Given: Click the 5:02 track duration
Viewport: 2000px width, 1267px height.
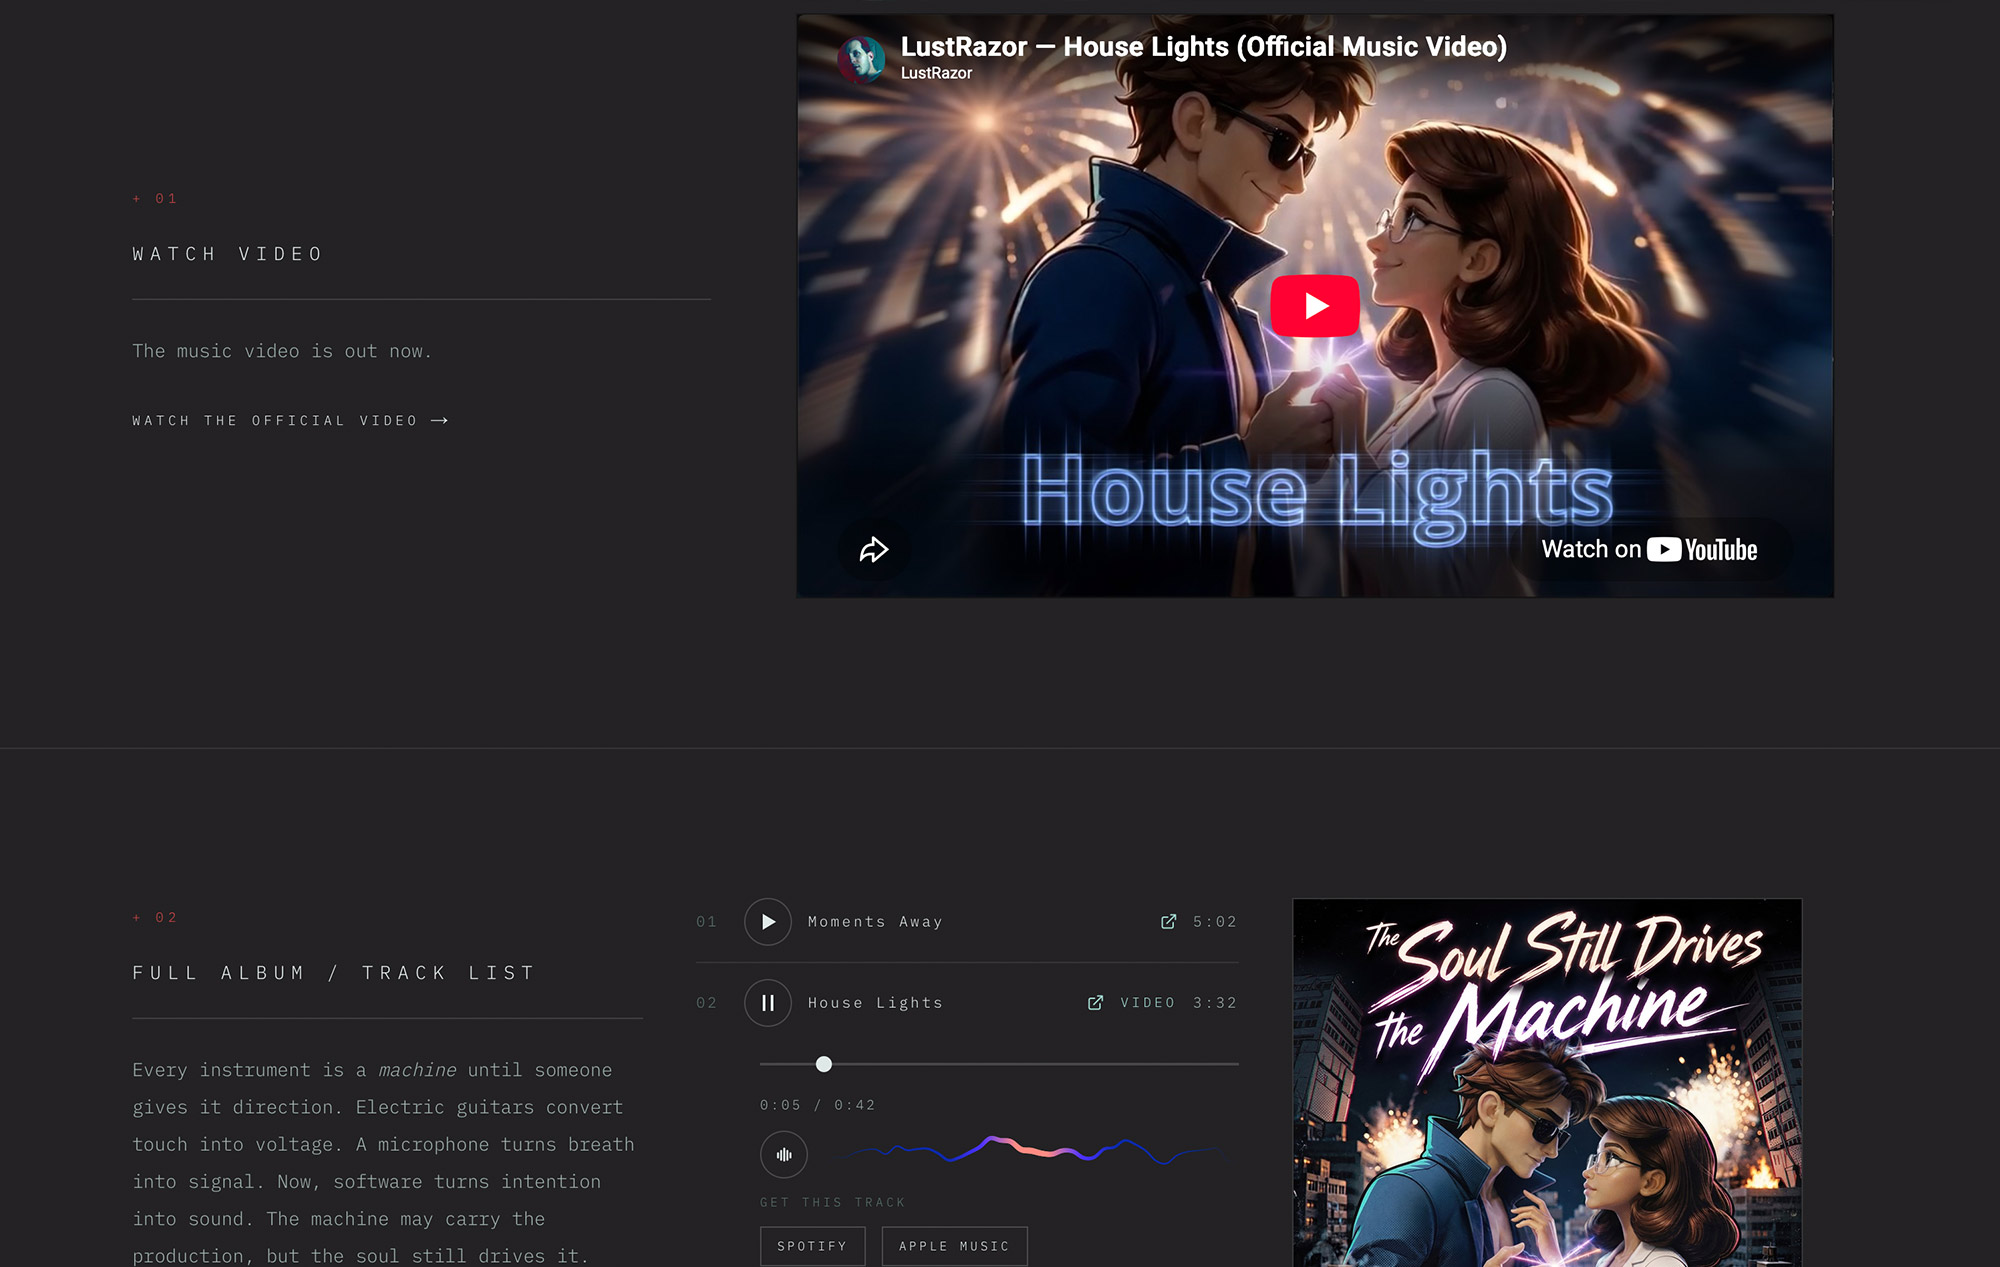Looking at the screenshot, I should click(x=1215, y=922).
